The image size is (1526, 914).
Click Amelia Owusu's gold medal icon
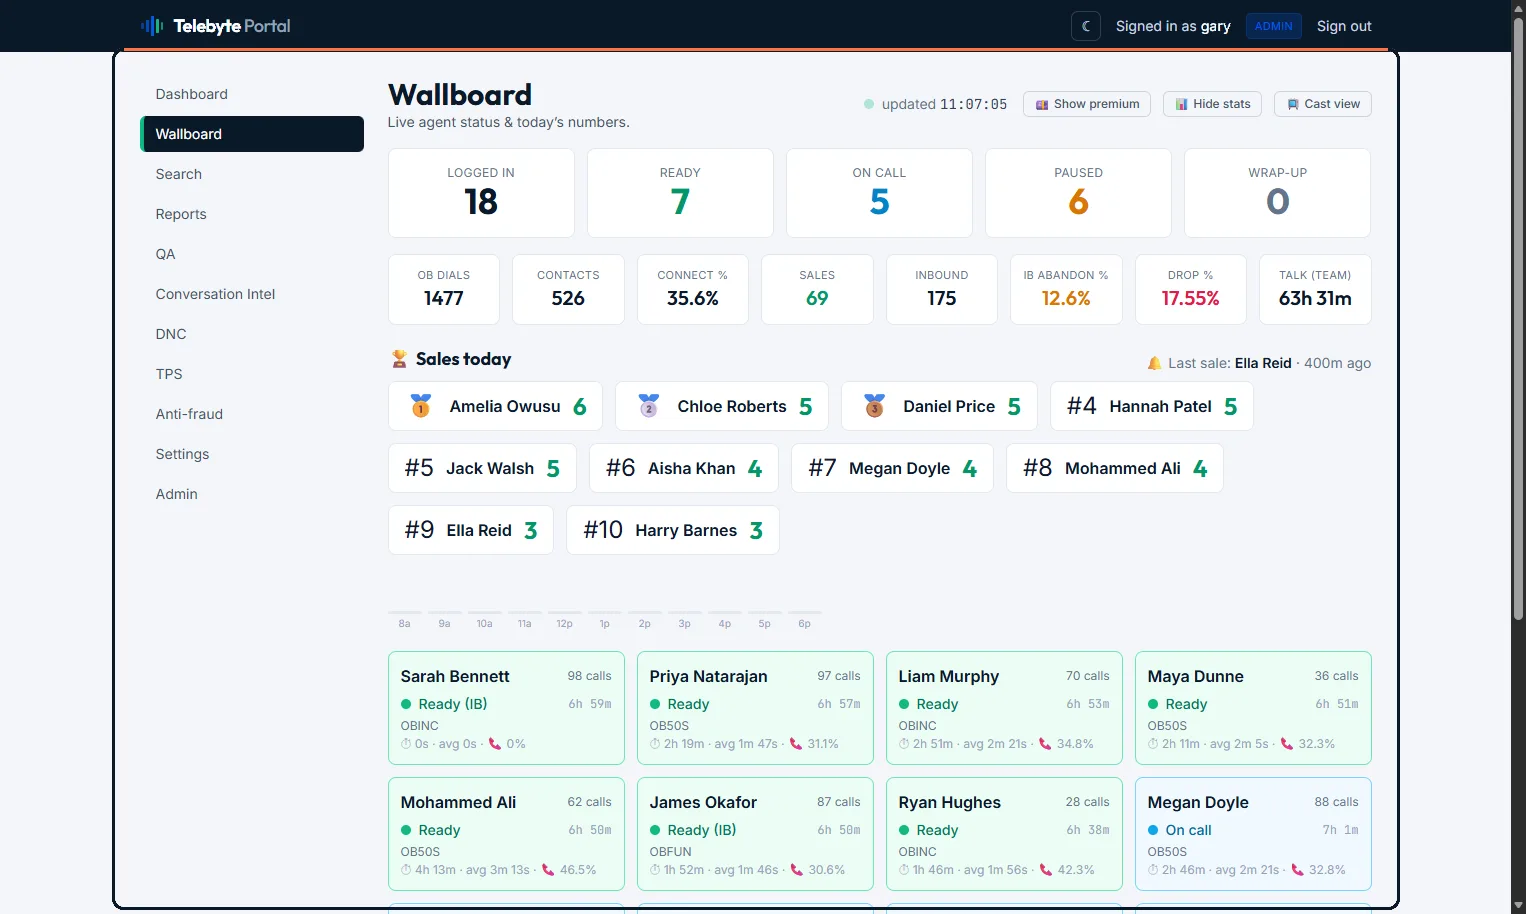(421, 406)
